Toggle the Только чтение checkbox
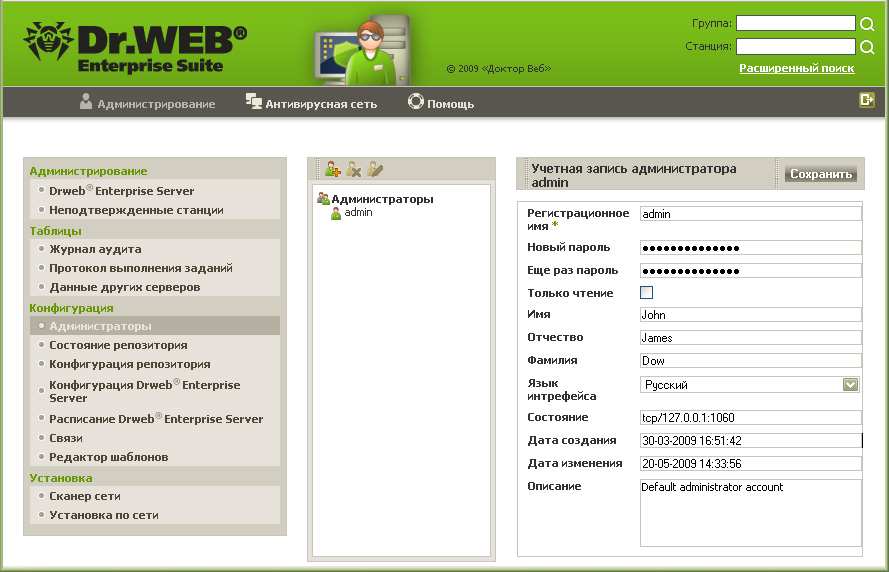This screenshot has width=889, height=572. coord(646,293)
